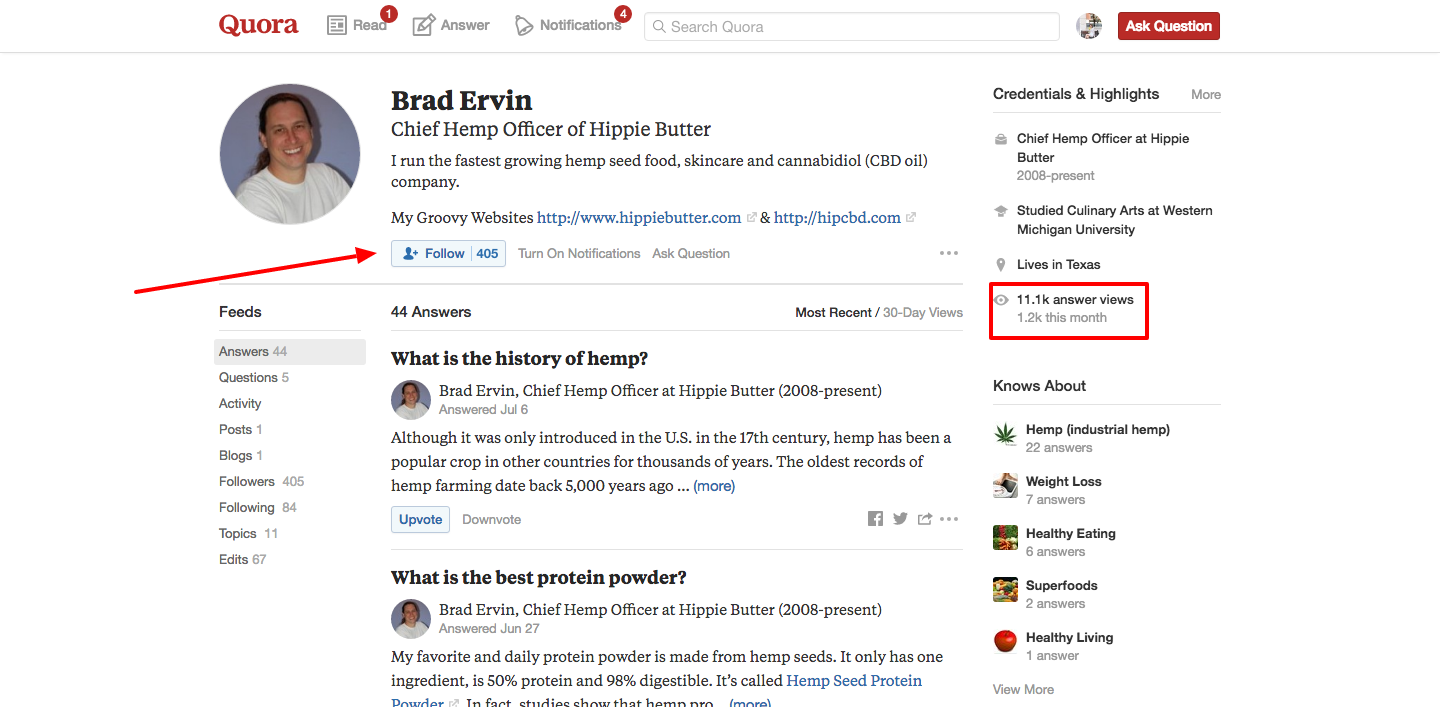Upvote the history of hemp answer
Image resolution: width=1440 pixels, height=707 pixels.
click(x=420, y=520)
